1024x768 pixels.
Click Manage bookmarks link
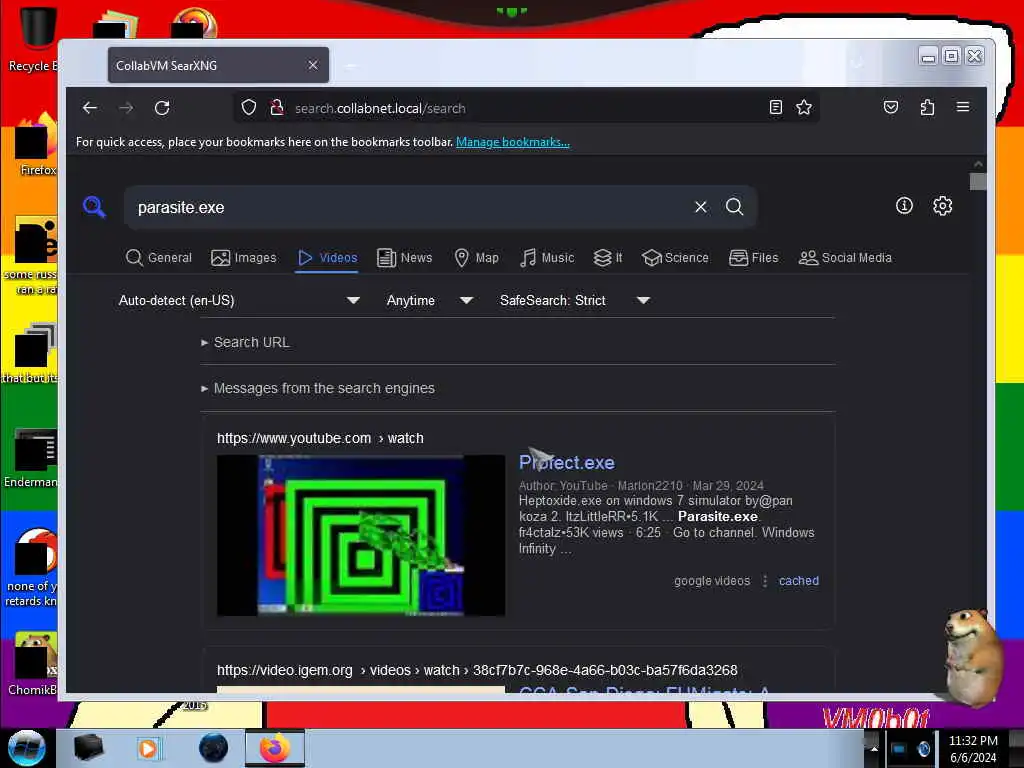click(x=513, y=142)
